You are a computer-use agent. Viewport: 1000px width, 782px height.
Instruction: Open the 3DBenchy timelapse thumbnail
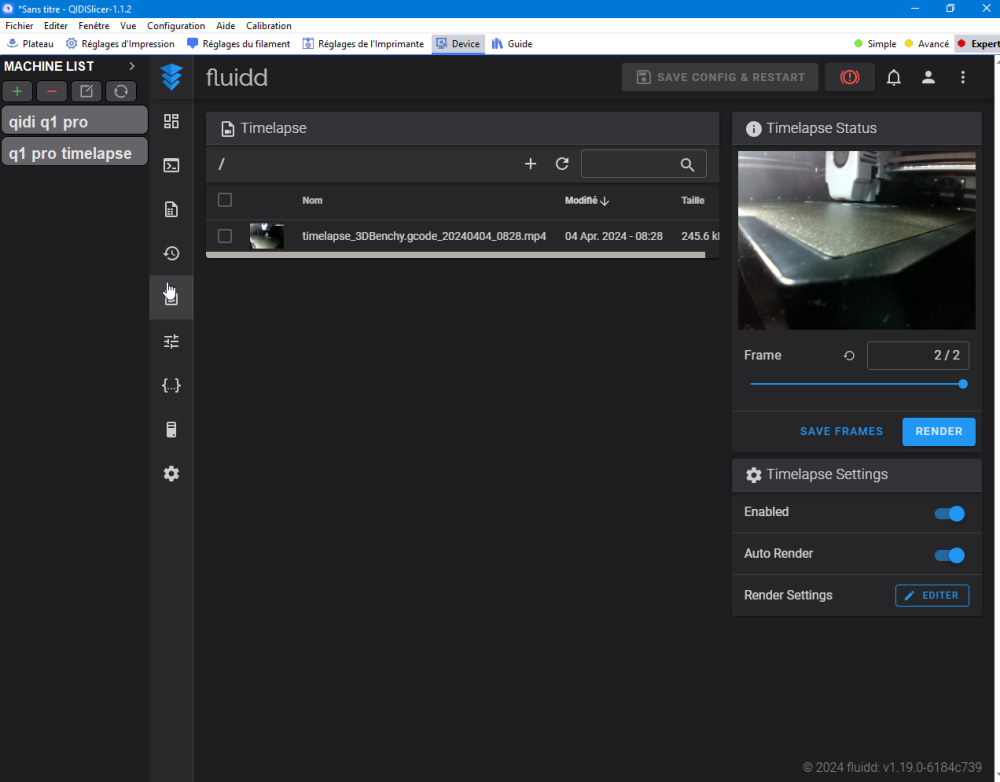point(267,236)
